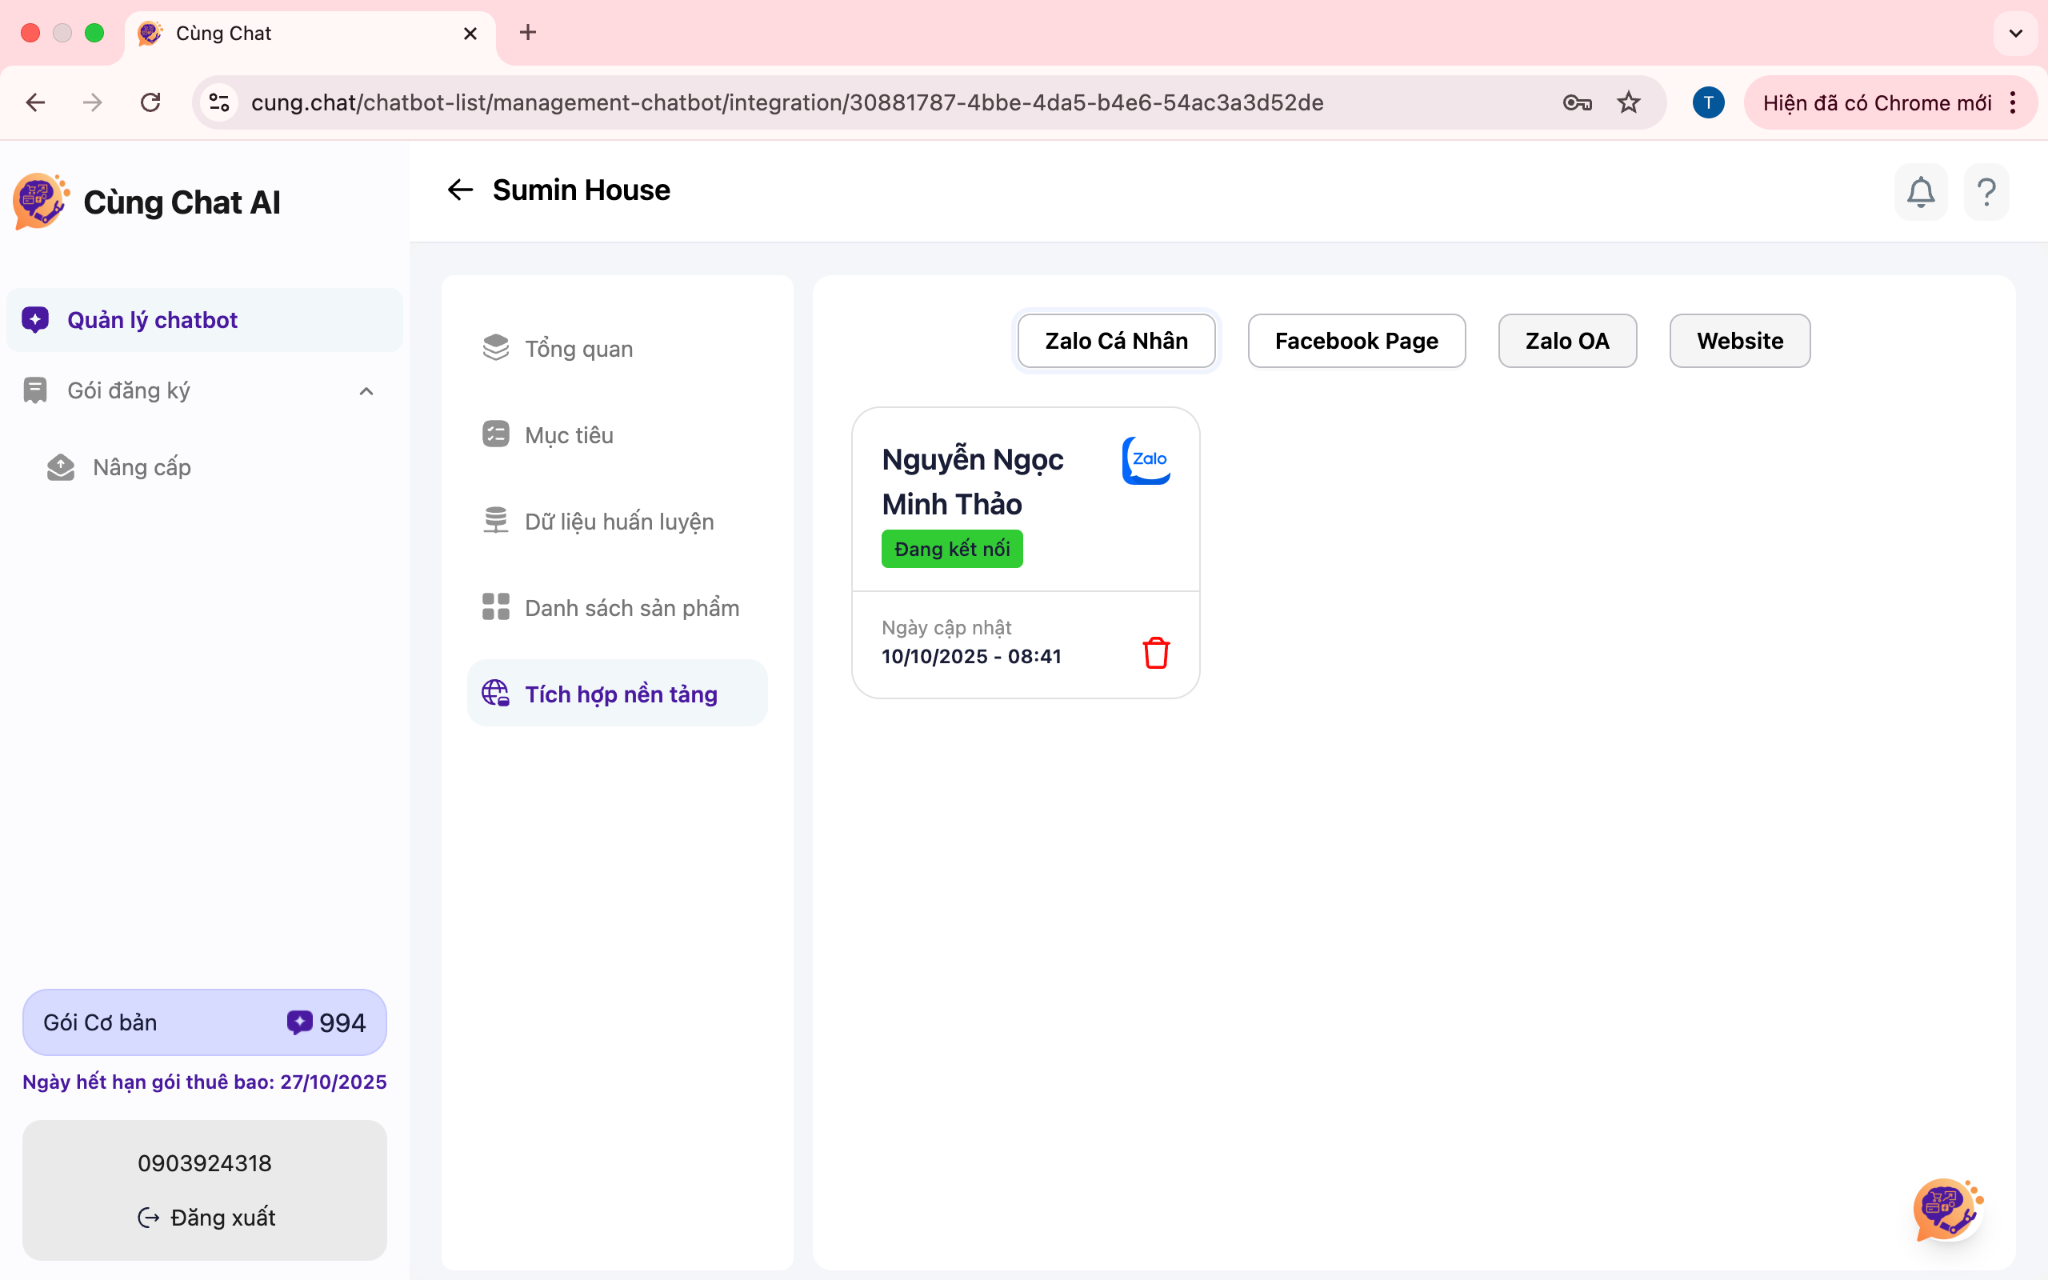Open the floating chat assistant icon
The image size is (2048, 1280).
click(x=1946, y=1209)
